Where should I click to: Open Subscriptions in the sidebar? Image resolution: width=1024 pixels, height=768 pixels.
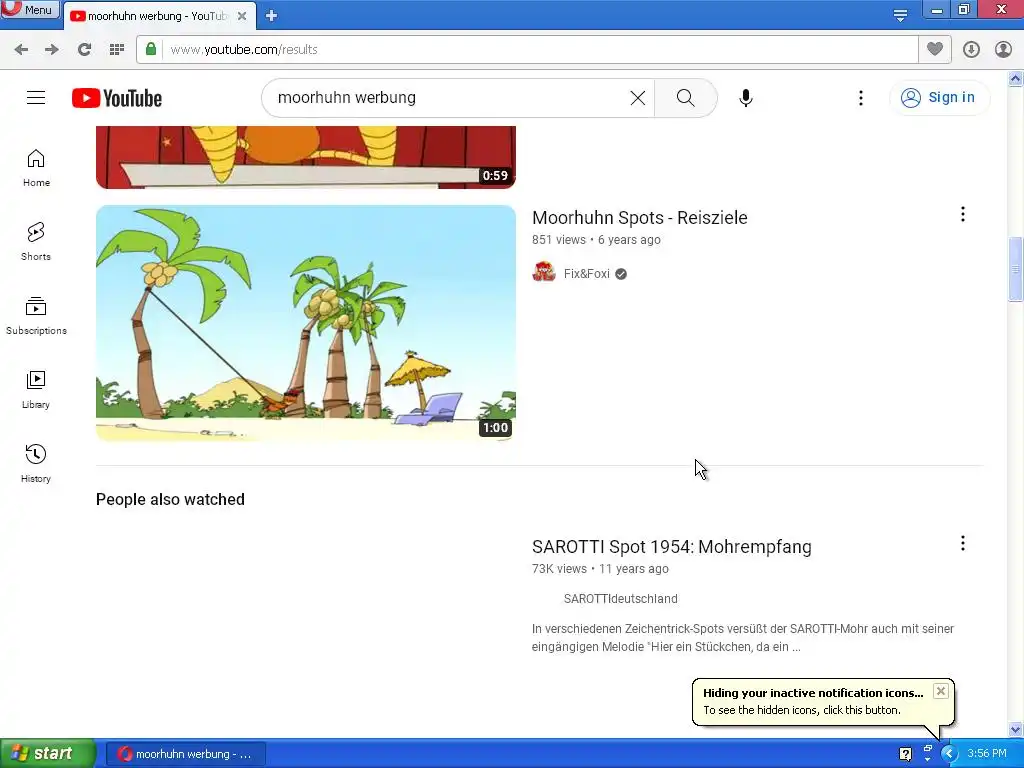tap(36, 316)
